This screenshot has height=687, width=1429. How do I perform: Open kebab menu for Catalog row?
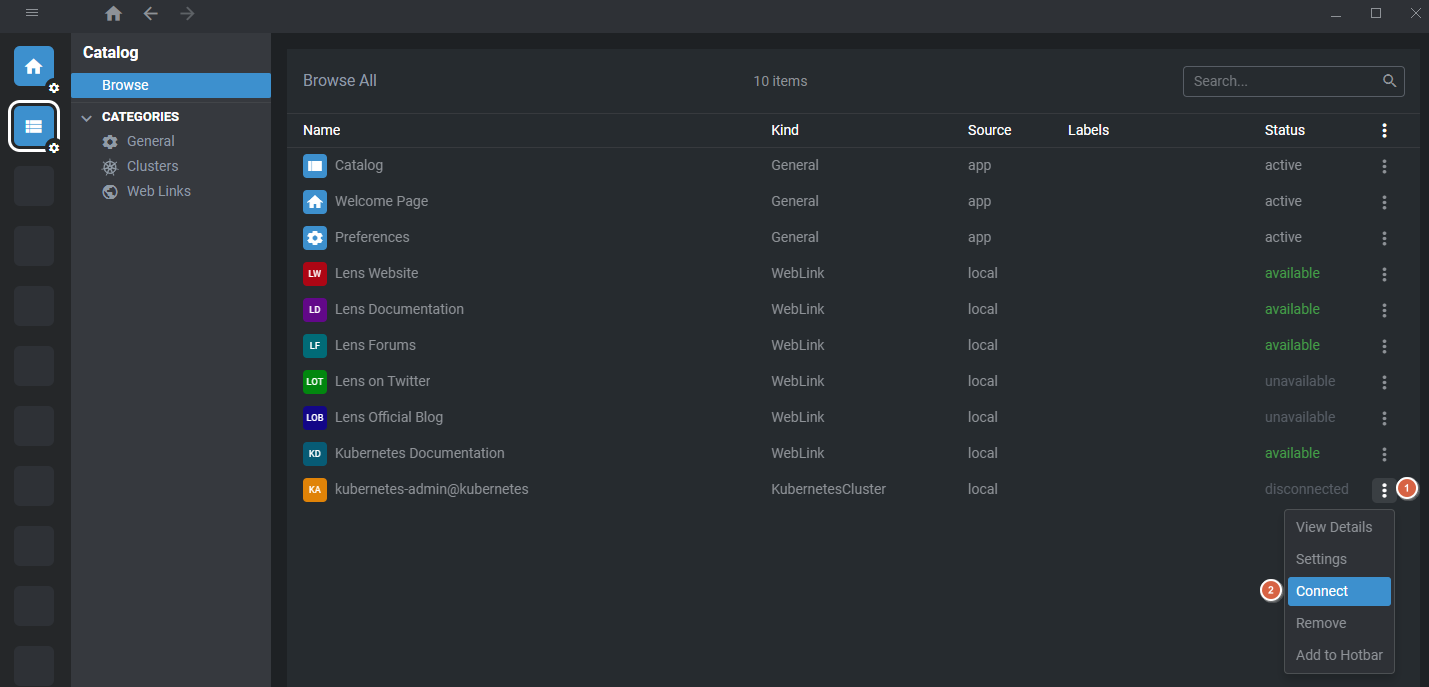click(1384, 166)
